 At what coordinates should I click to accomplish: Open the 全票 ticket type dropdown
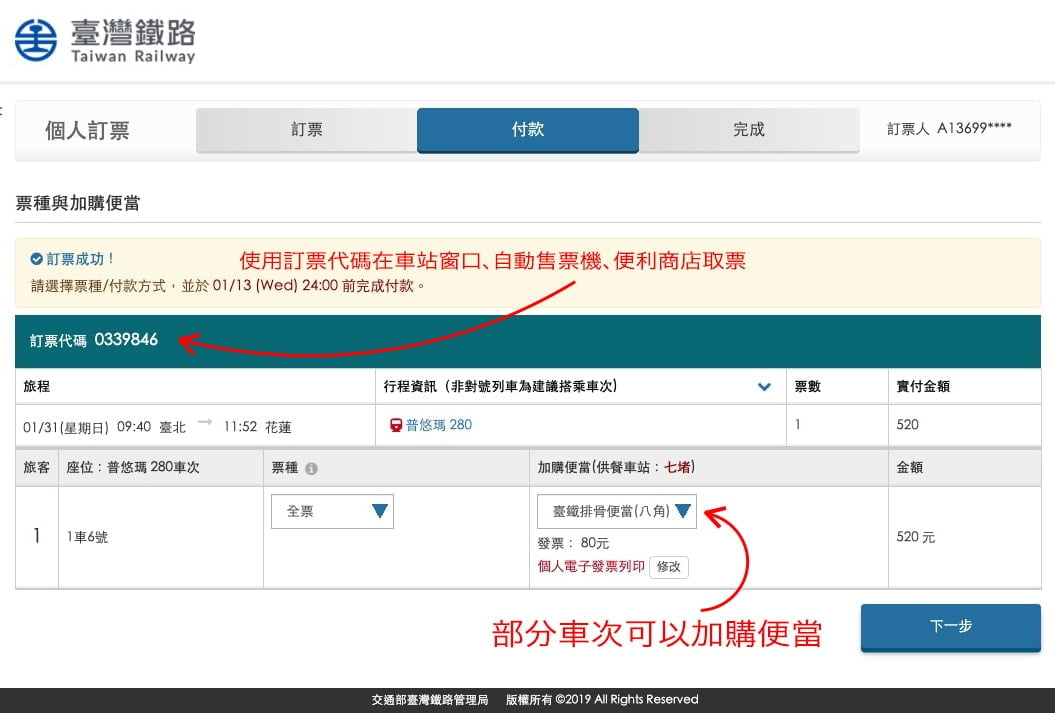[x=332, y=511]
